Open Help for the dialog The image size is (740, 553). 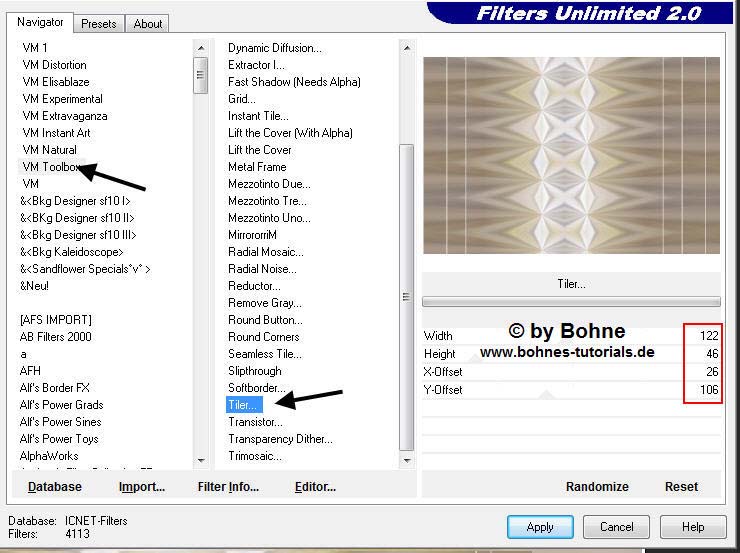click(693, 527)
